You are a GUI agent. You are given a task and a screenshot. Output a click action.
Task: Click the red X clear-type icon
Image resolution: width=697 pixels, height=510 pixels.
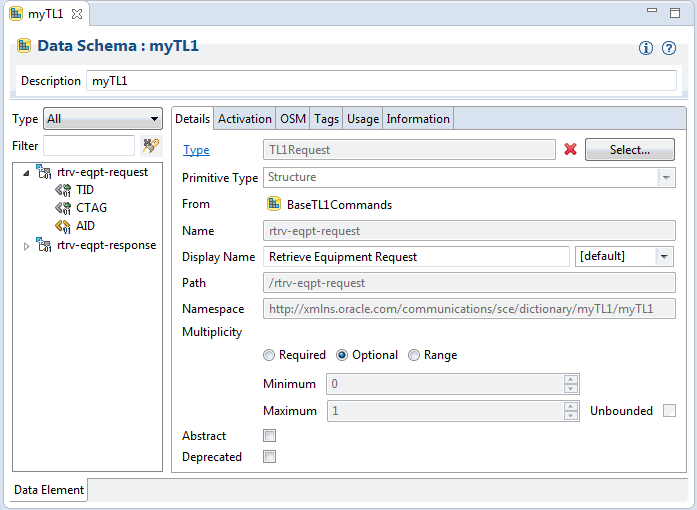click(x=570, y=149)
